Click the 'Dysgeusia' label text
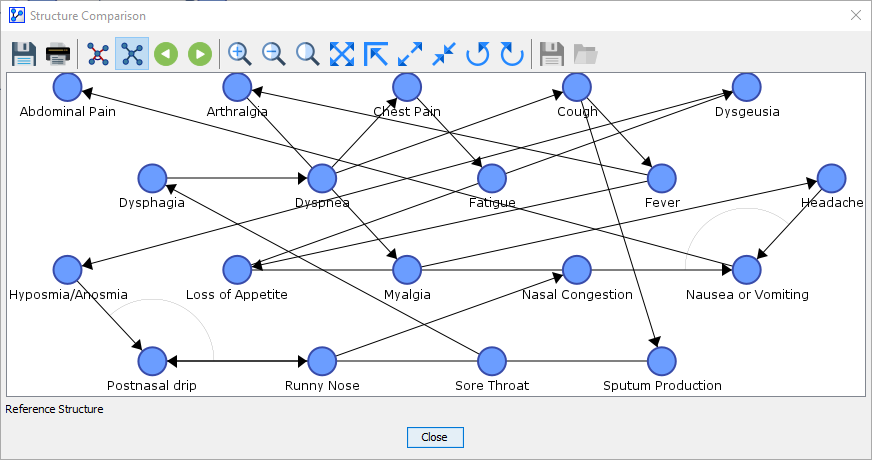This screenshot has height=460, width=872. coord(747,112)
